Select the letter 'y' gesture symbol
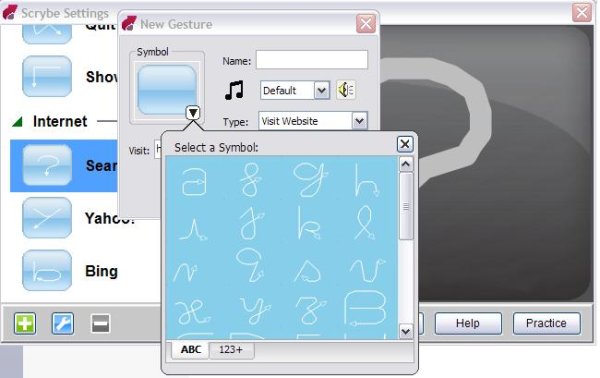The width and height of the screenshot is (600, 378). point(255,310)
